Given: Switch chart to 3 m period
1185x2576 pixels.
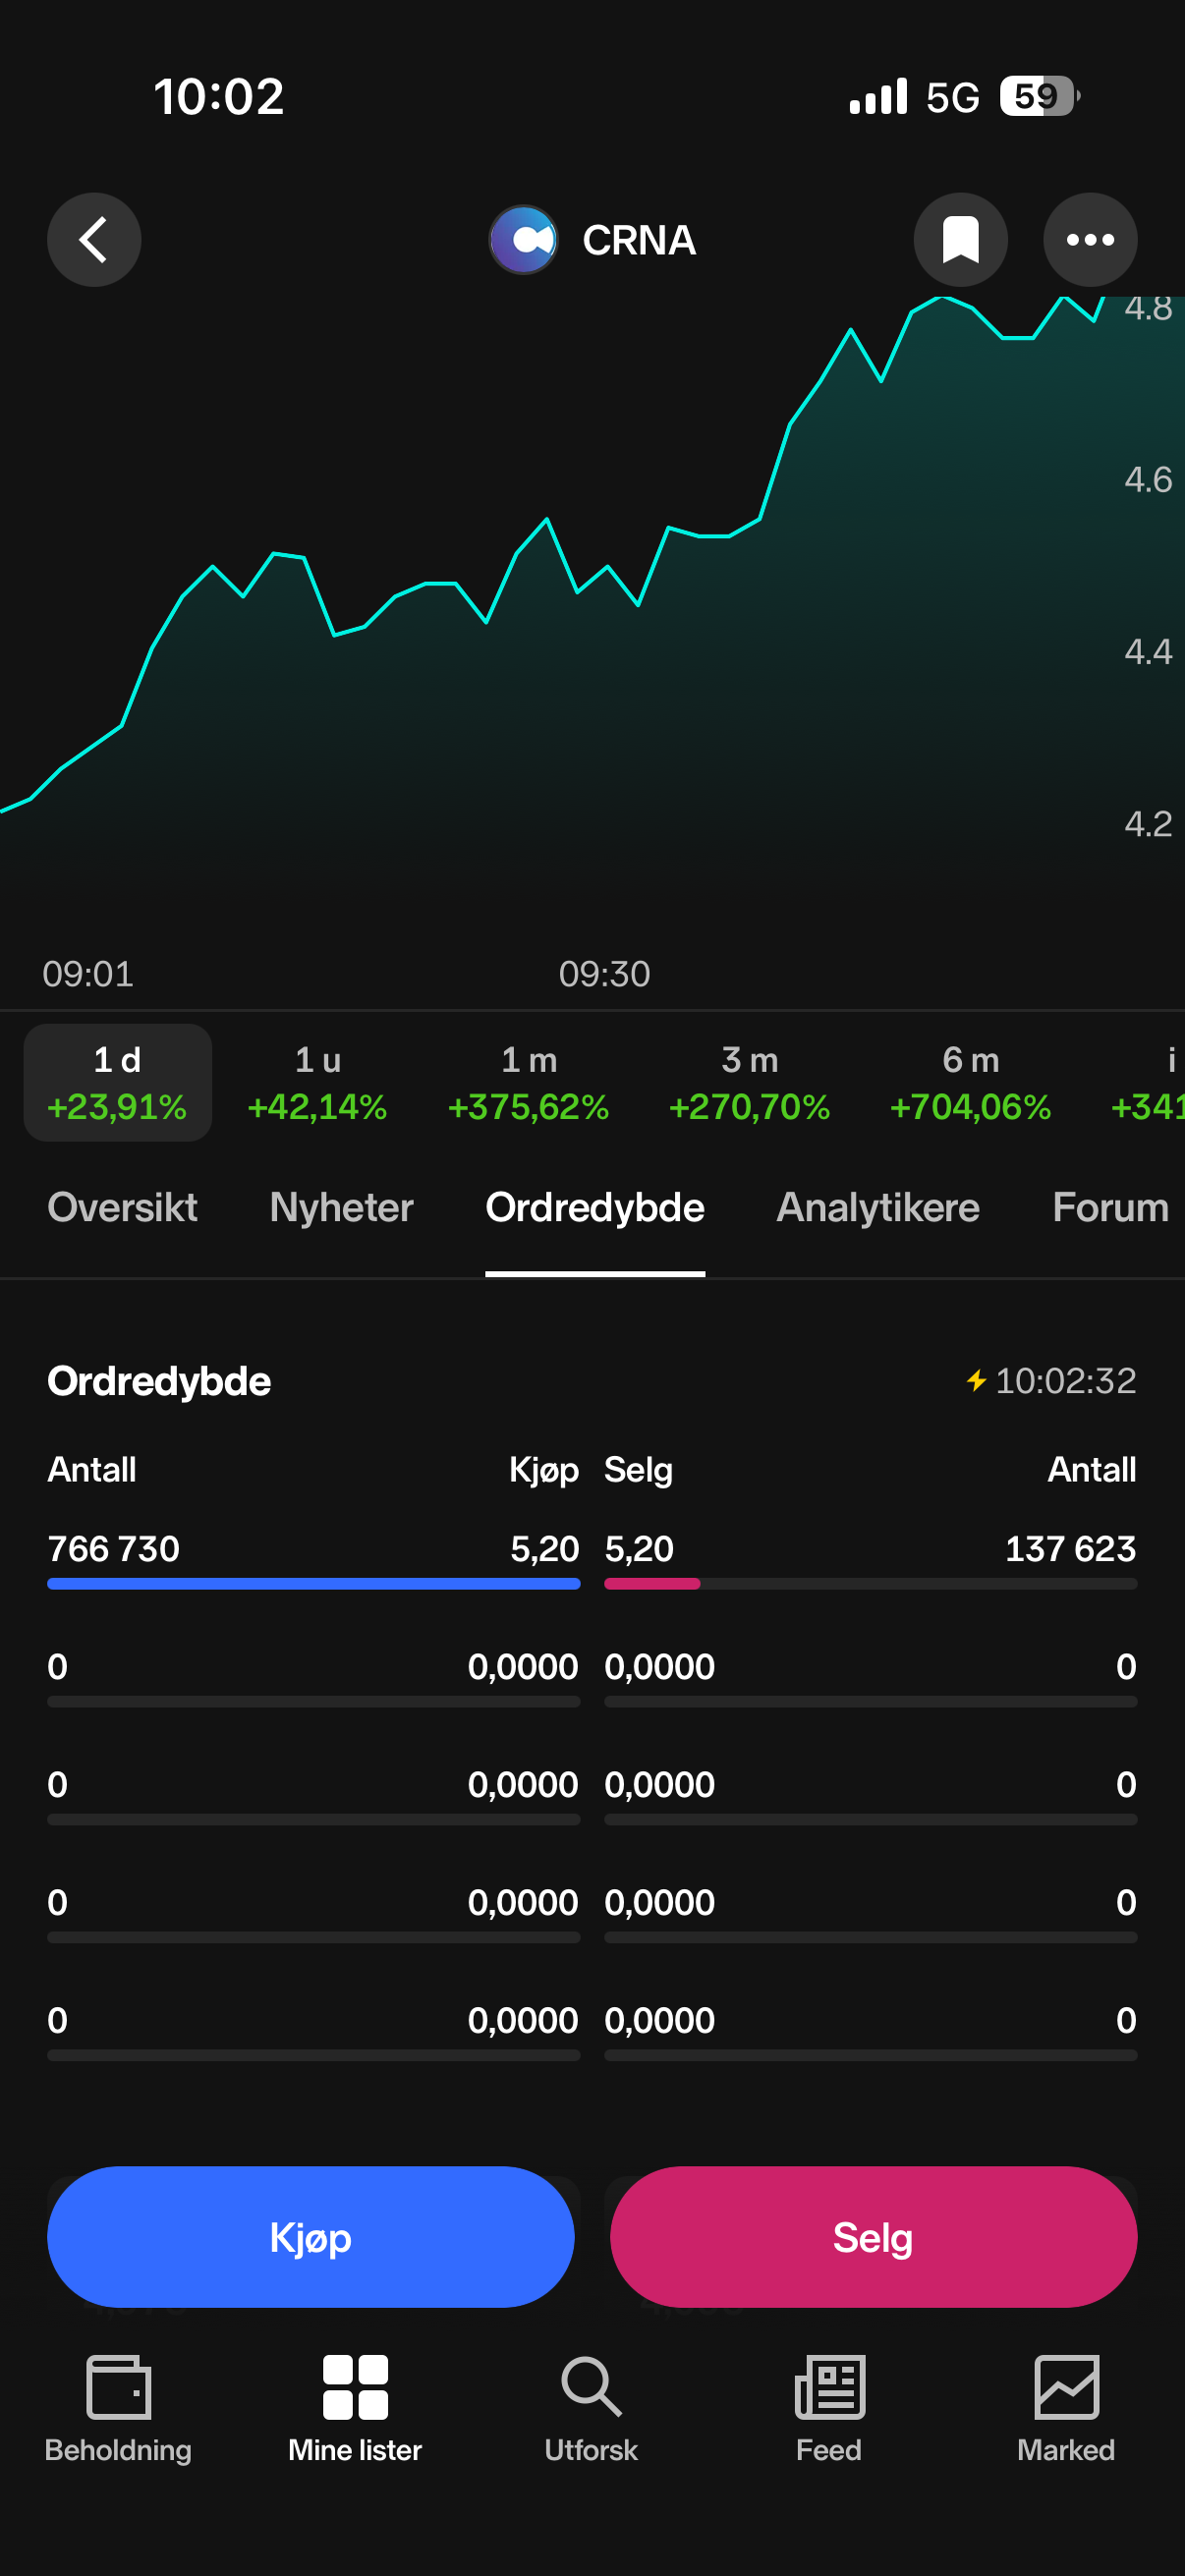Looking at the screenshot, I should pos(749,1083).
